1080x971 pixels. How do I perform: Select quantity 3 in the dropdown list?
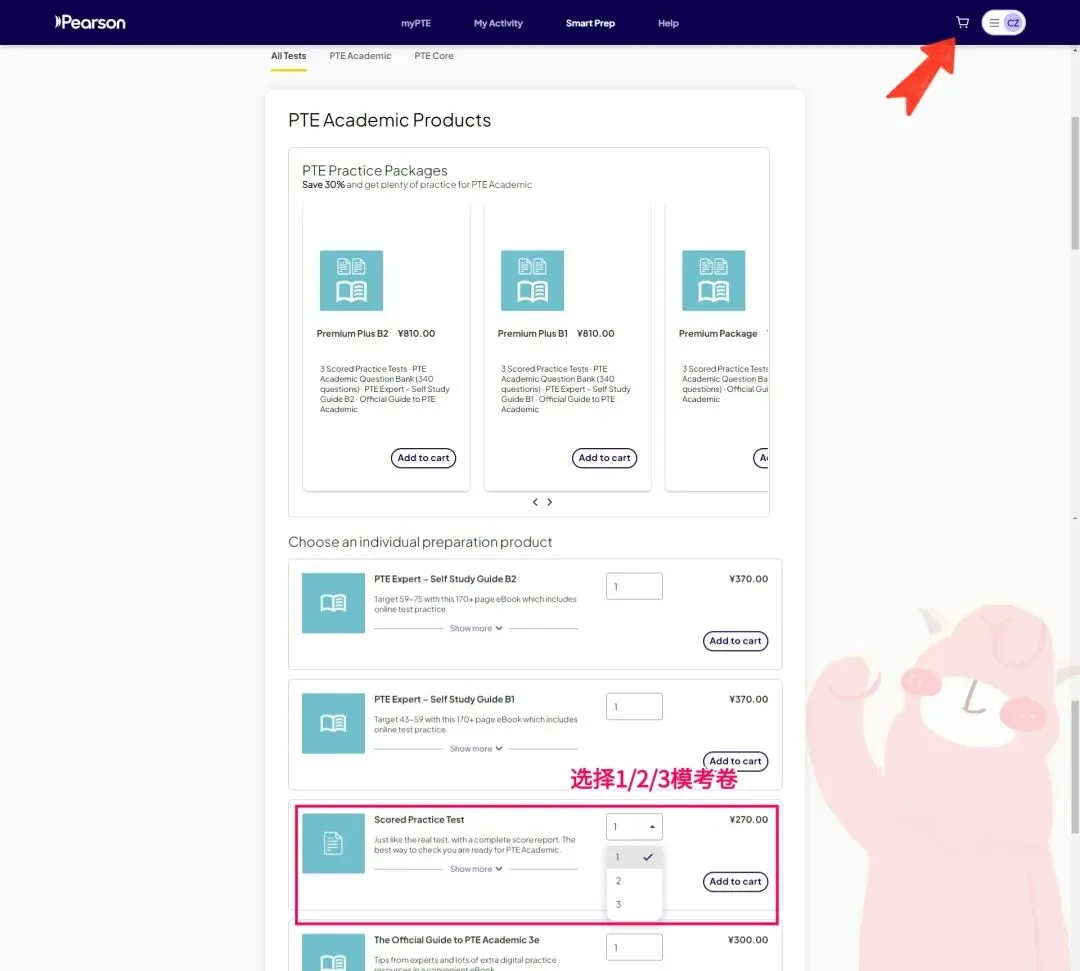click(634, 904)
